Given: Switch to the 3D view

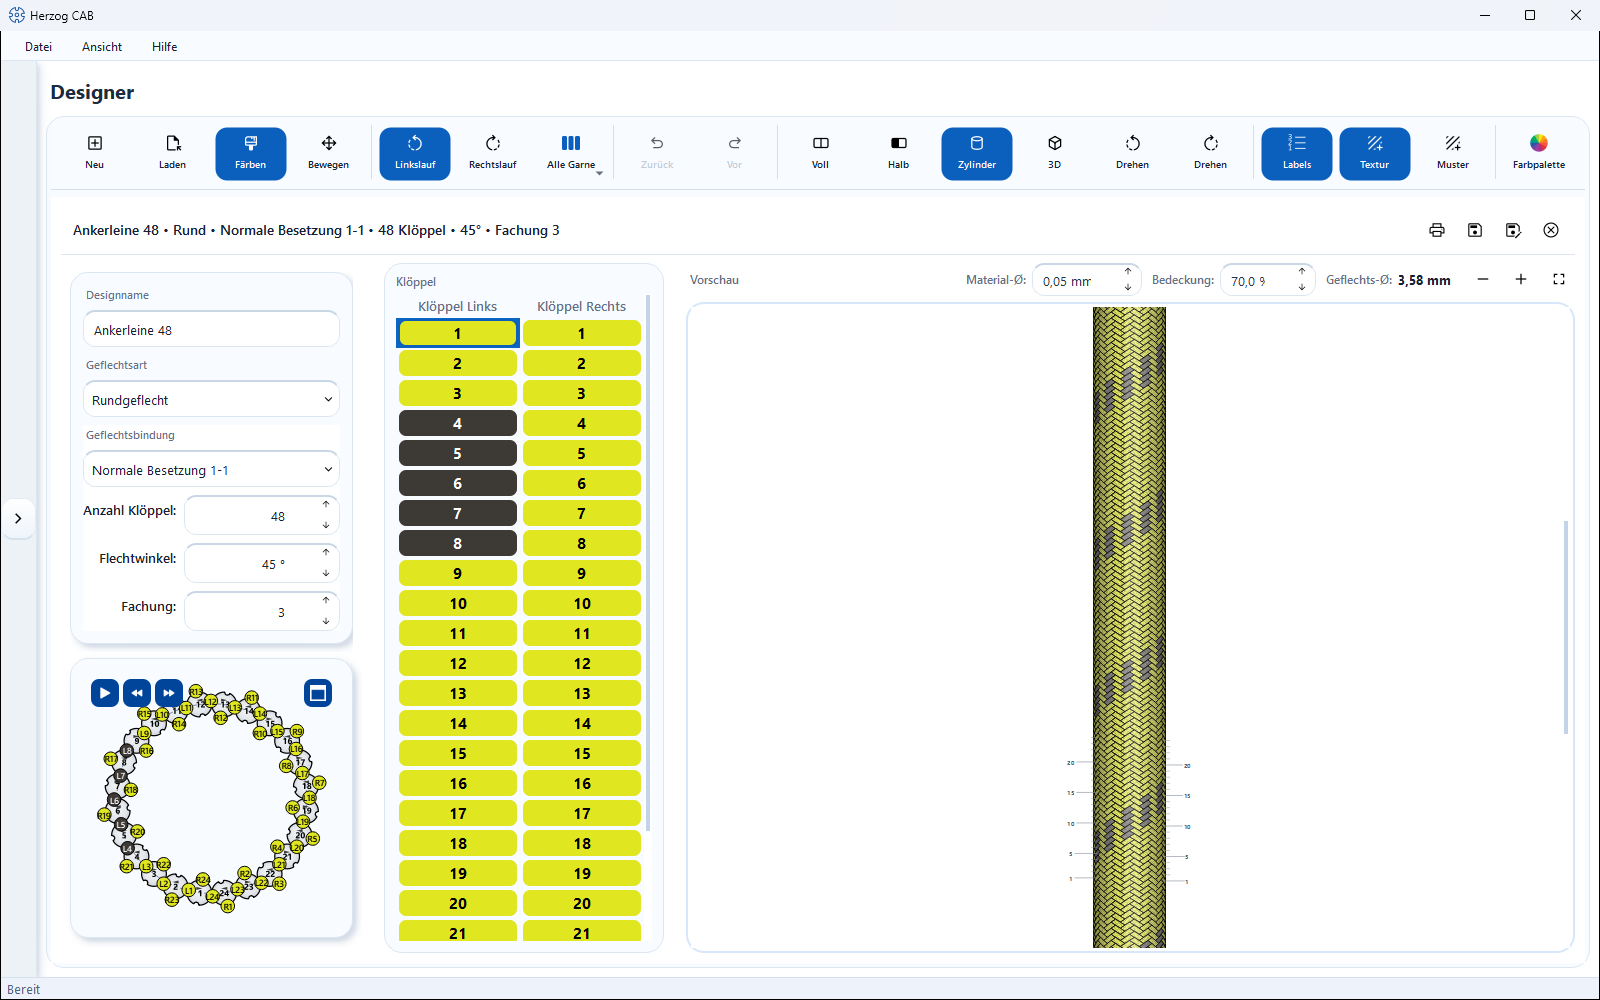Looking at the screenshot, I should click(1055, 153).
